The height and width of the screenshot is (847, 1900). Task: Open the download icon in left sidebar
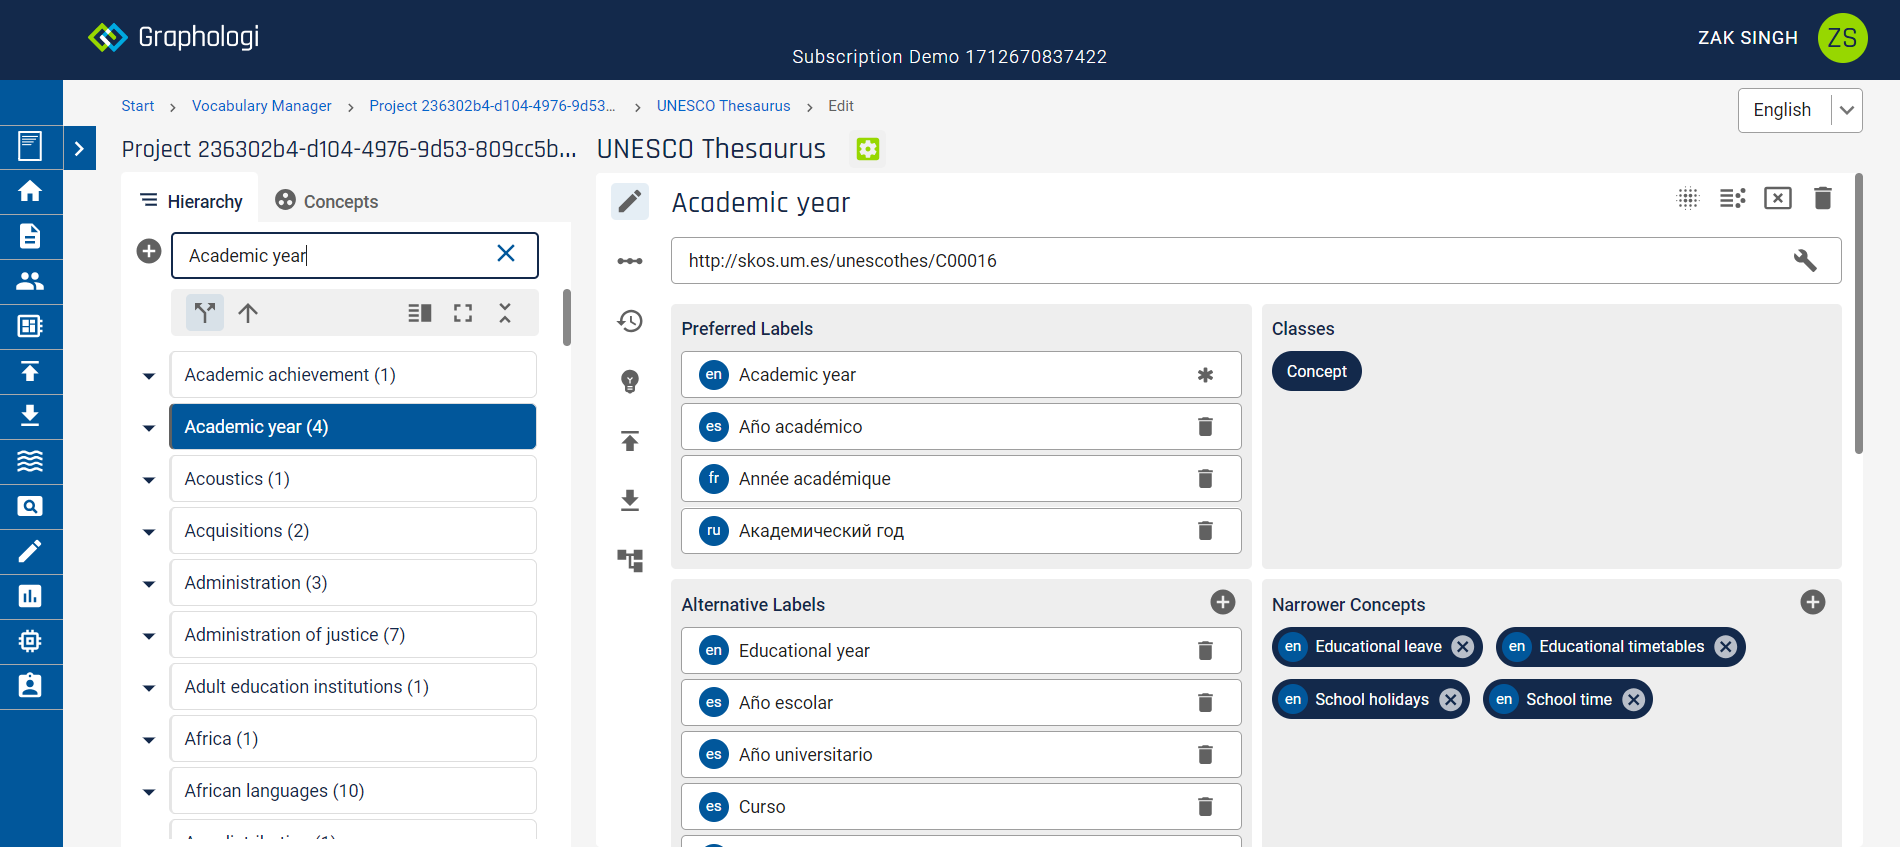pos(30,416)
